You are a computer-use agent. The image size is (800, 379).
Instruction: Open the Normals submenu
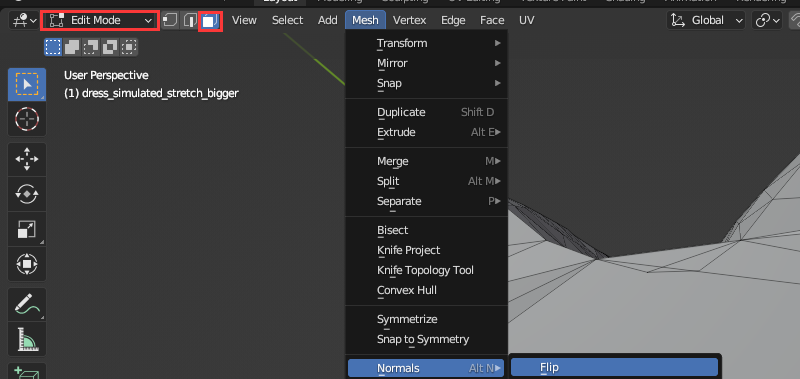pos(427,368)
